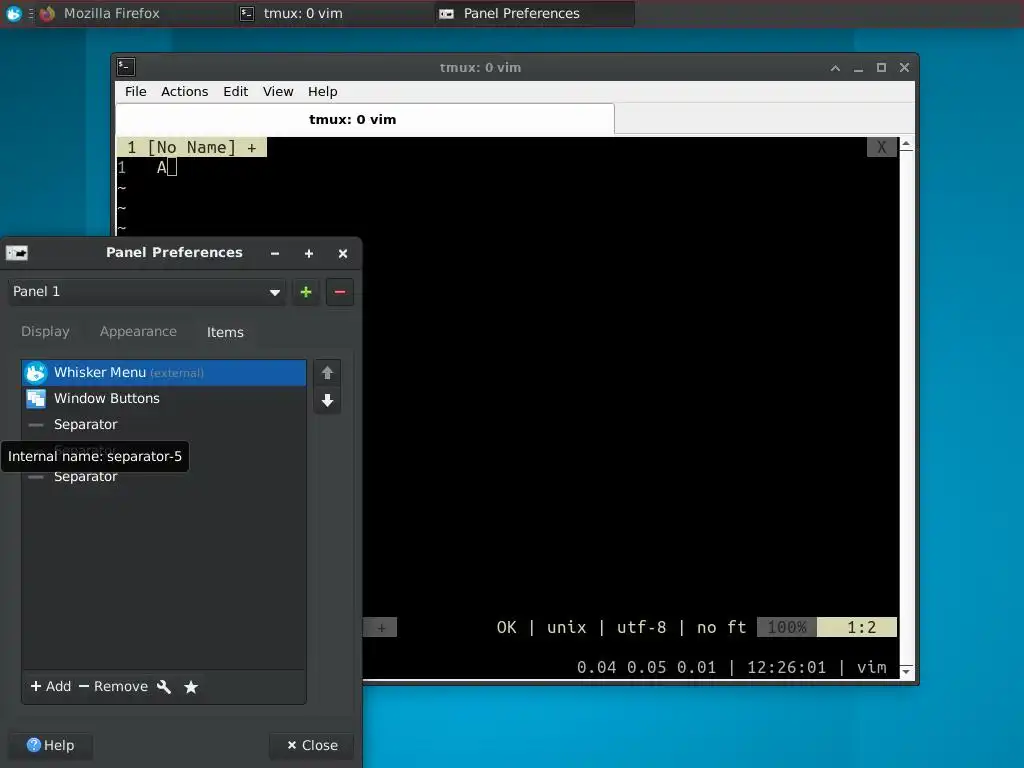Screen dimensions: 1024x768
Task: Click the utf-8 encoding status text
Action: point(641,628)
